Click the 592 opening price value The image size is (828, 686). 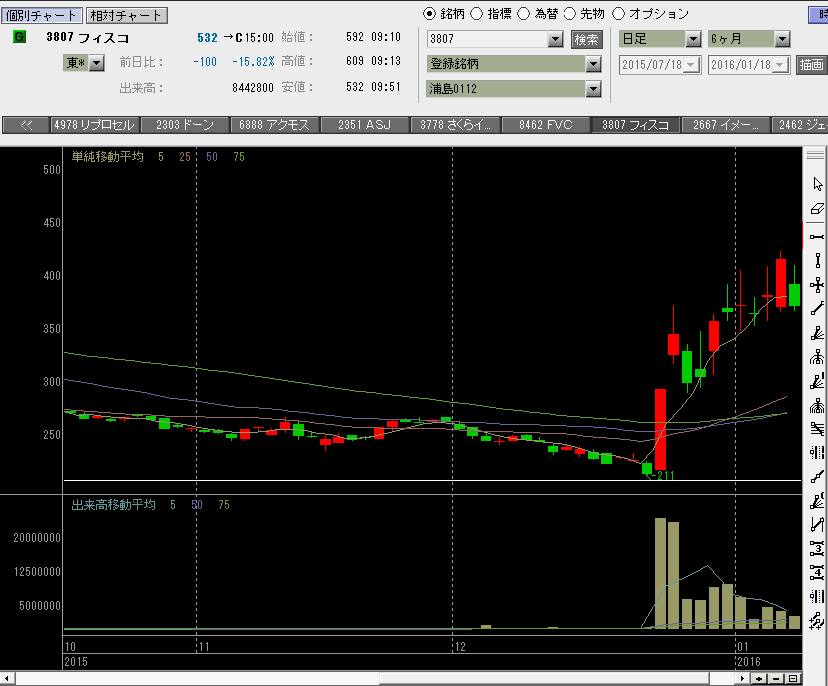(355, 37)
